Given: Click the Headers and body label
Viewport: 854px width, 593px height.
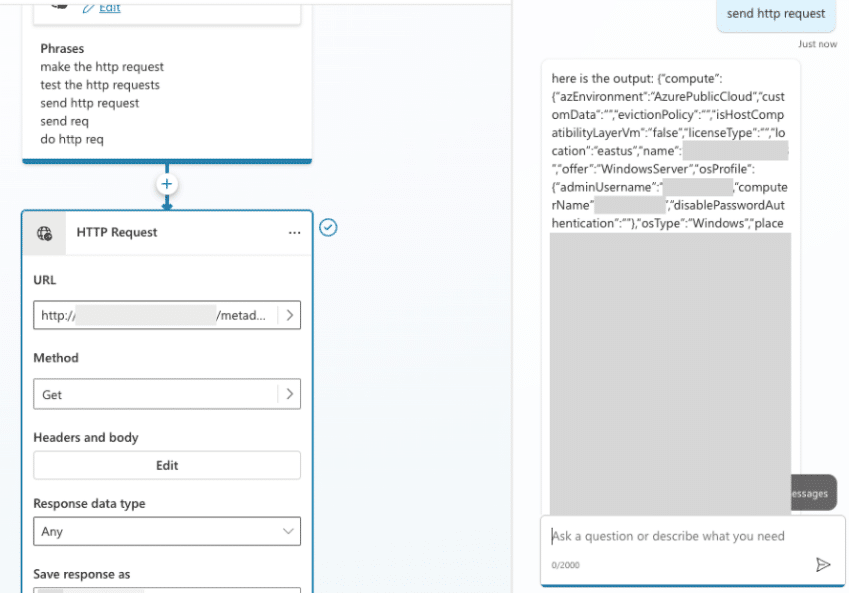Looking at the screenshot, I should click(86, 437).
